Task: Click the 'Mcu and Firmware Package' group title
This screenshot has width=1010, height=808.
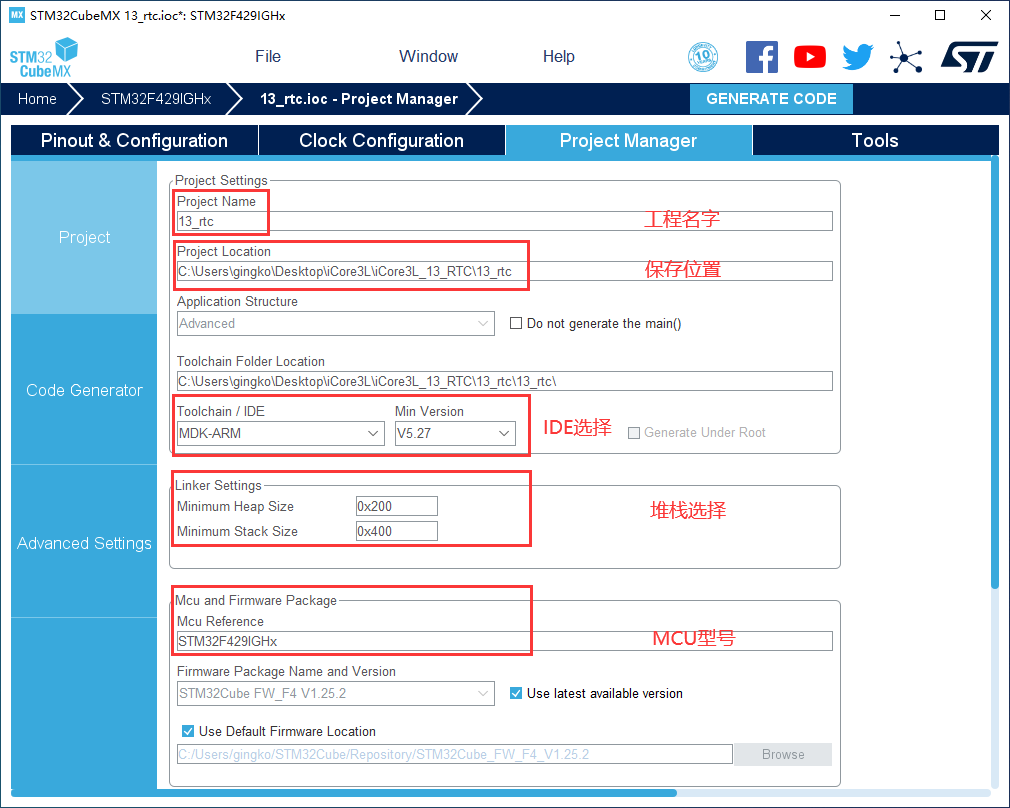Action: coord(256,600)
